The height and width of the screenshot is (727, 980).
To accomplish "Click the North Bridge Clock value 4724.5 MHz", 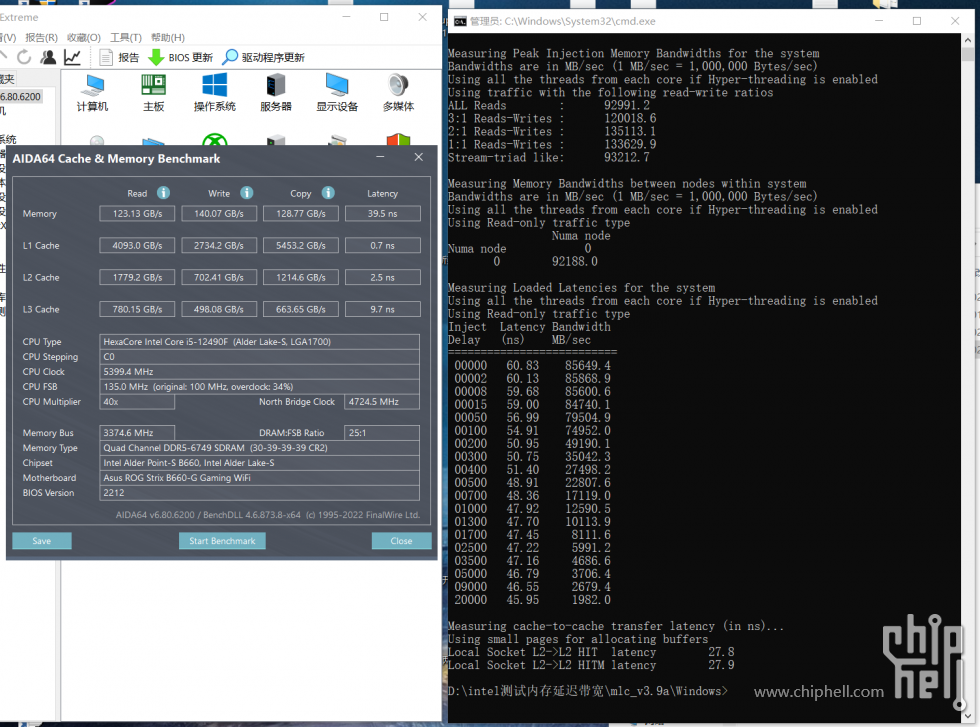I will pyautogui.click(x=382, y=402).
